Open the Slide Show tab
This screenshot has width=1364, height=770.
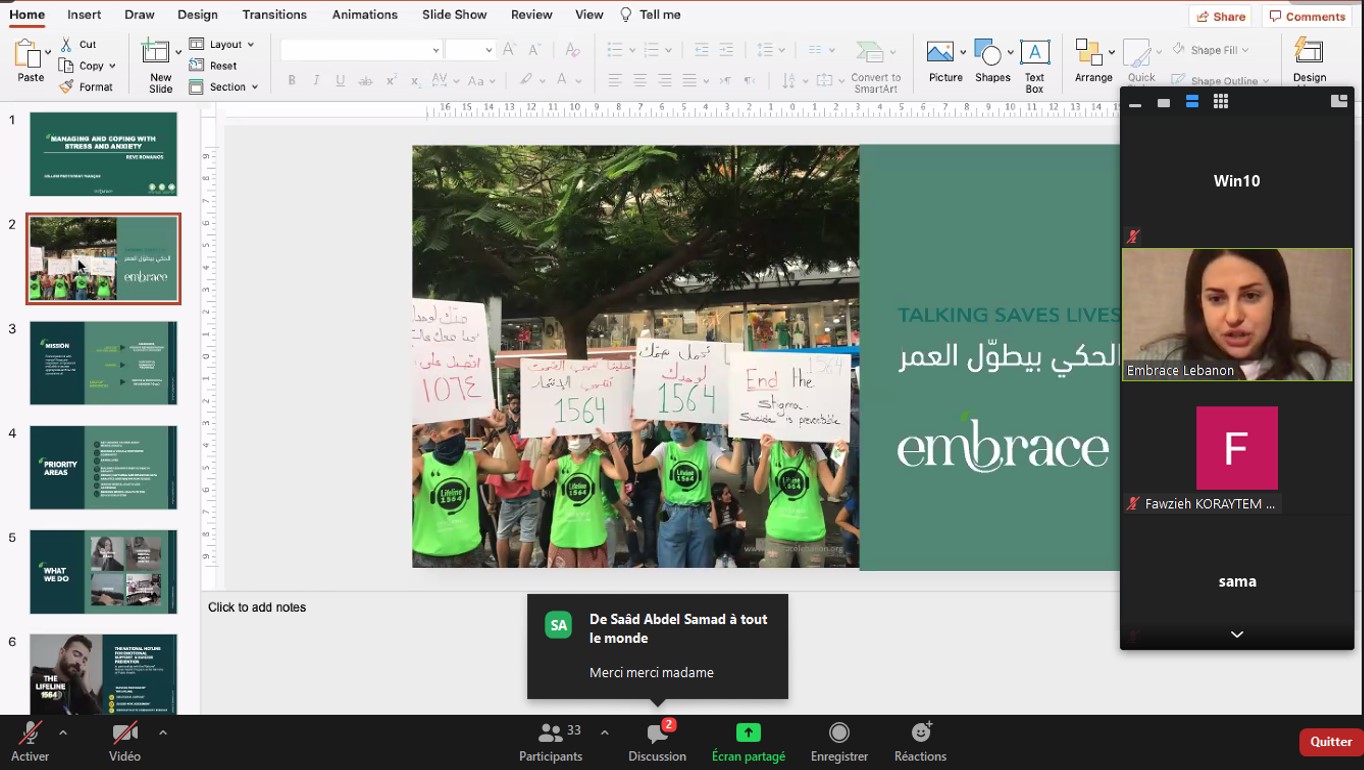454,15
